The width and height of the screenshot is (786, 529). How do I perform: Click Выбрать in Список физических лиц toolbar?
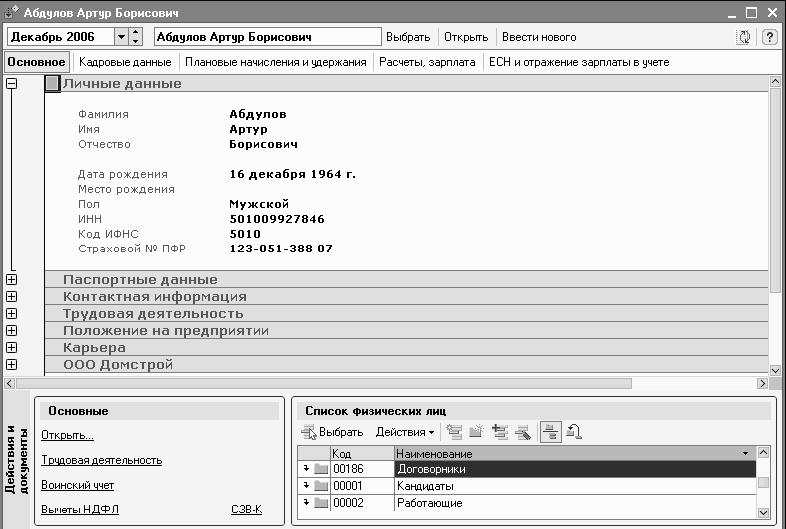(332, 432)
